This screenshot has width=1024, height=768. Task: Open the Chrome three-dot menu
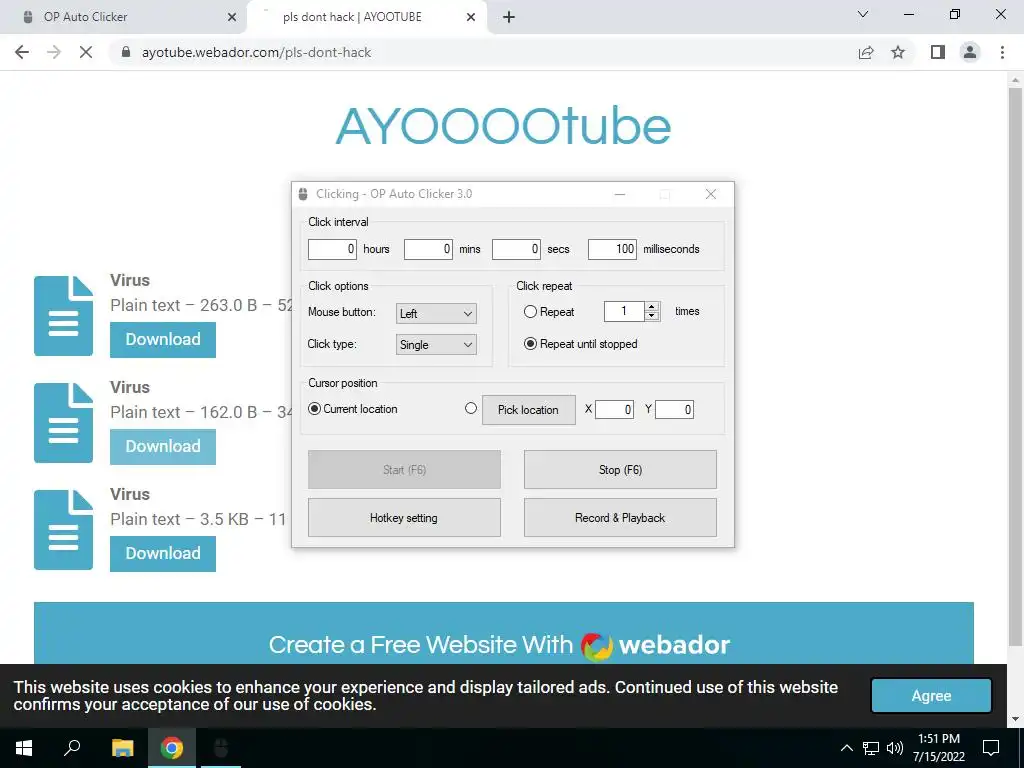1002,52
